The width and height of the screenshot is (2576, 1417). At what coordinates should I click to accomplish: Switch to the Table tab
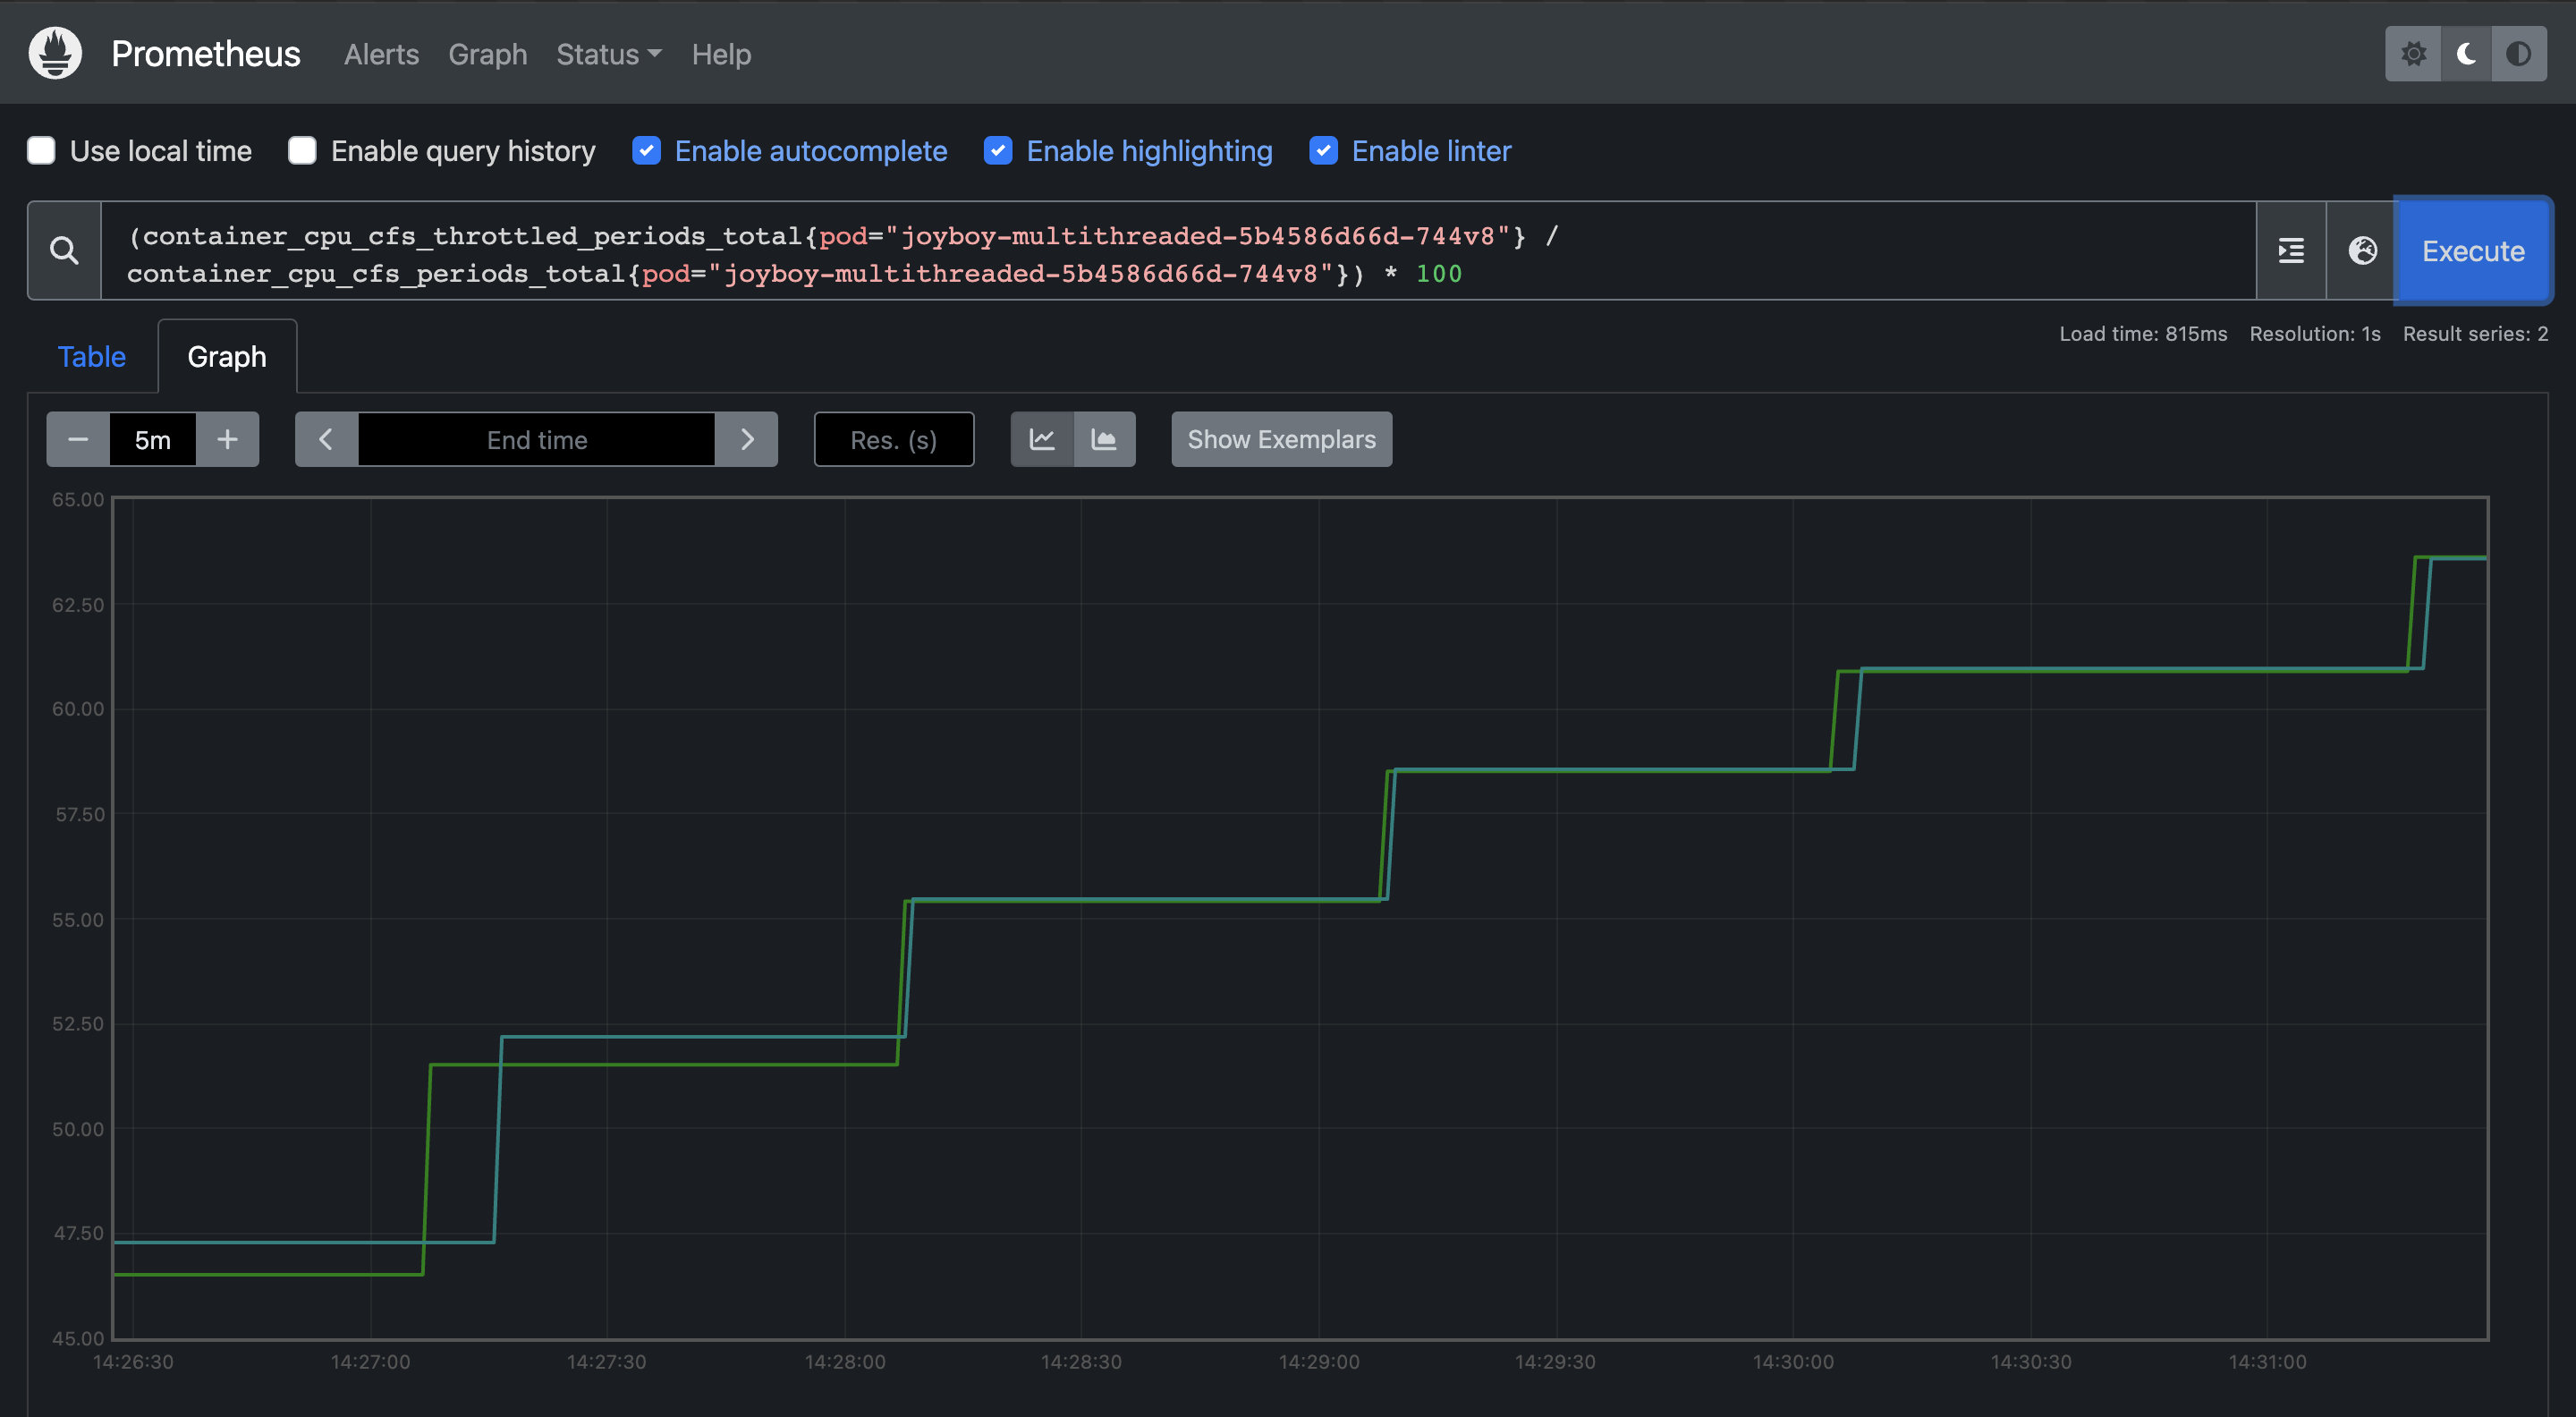click(x=90, y=354)
